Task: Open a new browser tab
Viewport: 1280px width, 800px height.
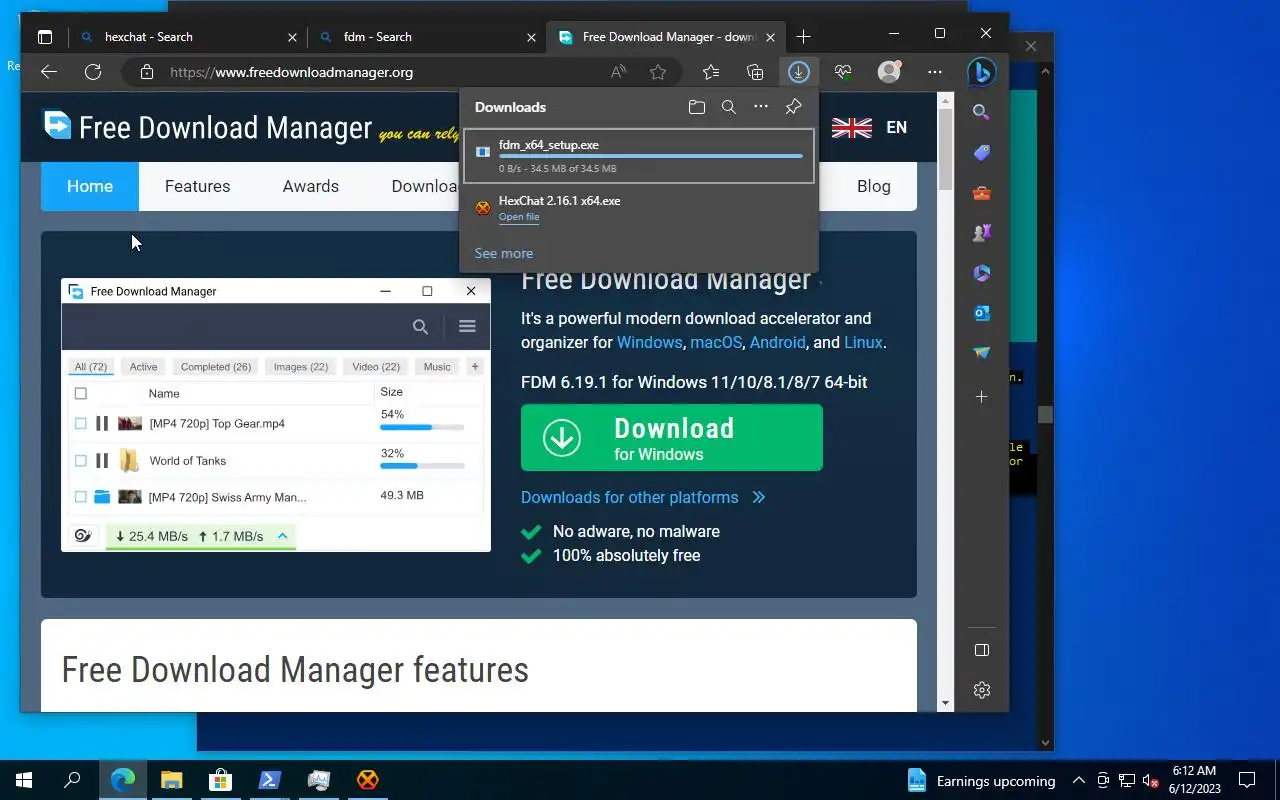Action: point(804,37)
